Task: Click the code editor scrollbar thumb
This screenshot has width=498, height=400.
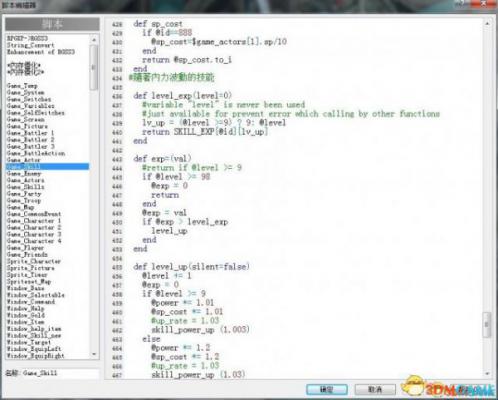Action: pos(487,324)
